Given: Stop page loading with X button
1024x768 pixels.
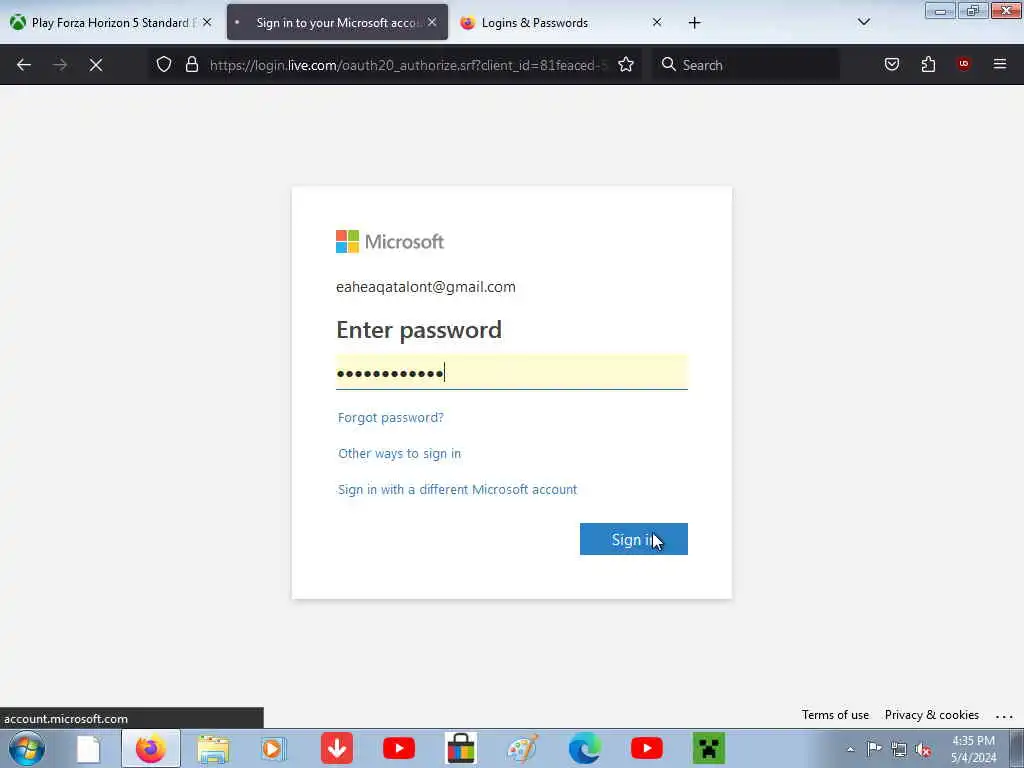Looking at the screenshot, I should coord(96,65).
